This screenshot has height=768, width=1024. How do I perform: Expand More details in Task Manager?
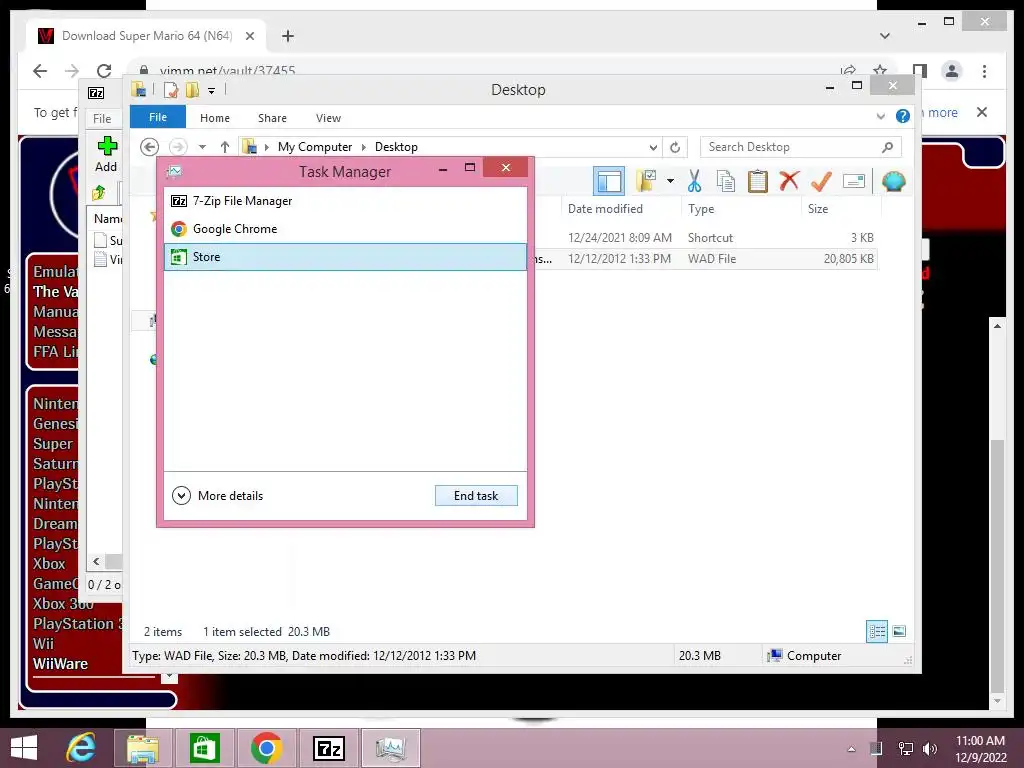(217, 496)
